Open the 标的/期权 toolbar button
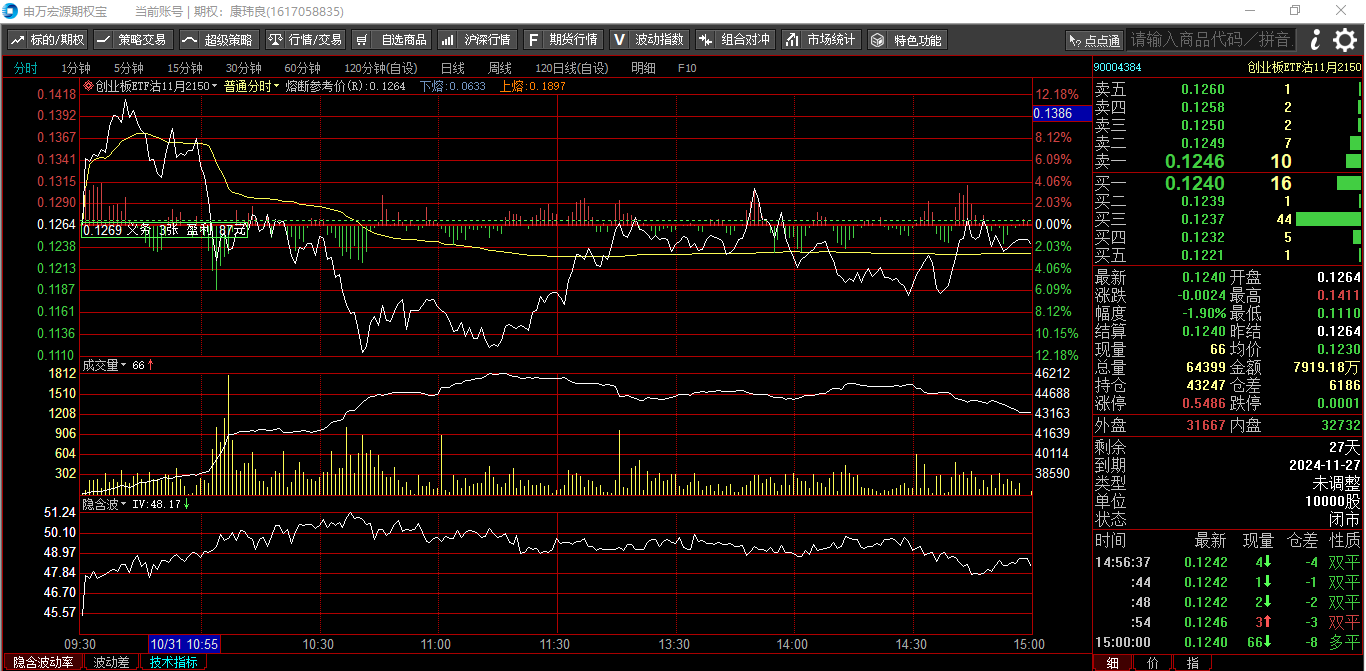Image resolution: width=1366 pixels, height=671 pixels. click(48, 40)
